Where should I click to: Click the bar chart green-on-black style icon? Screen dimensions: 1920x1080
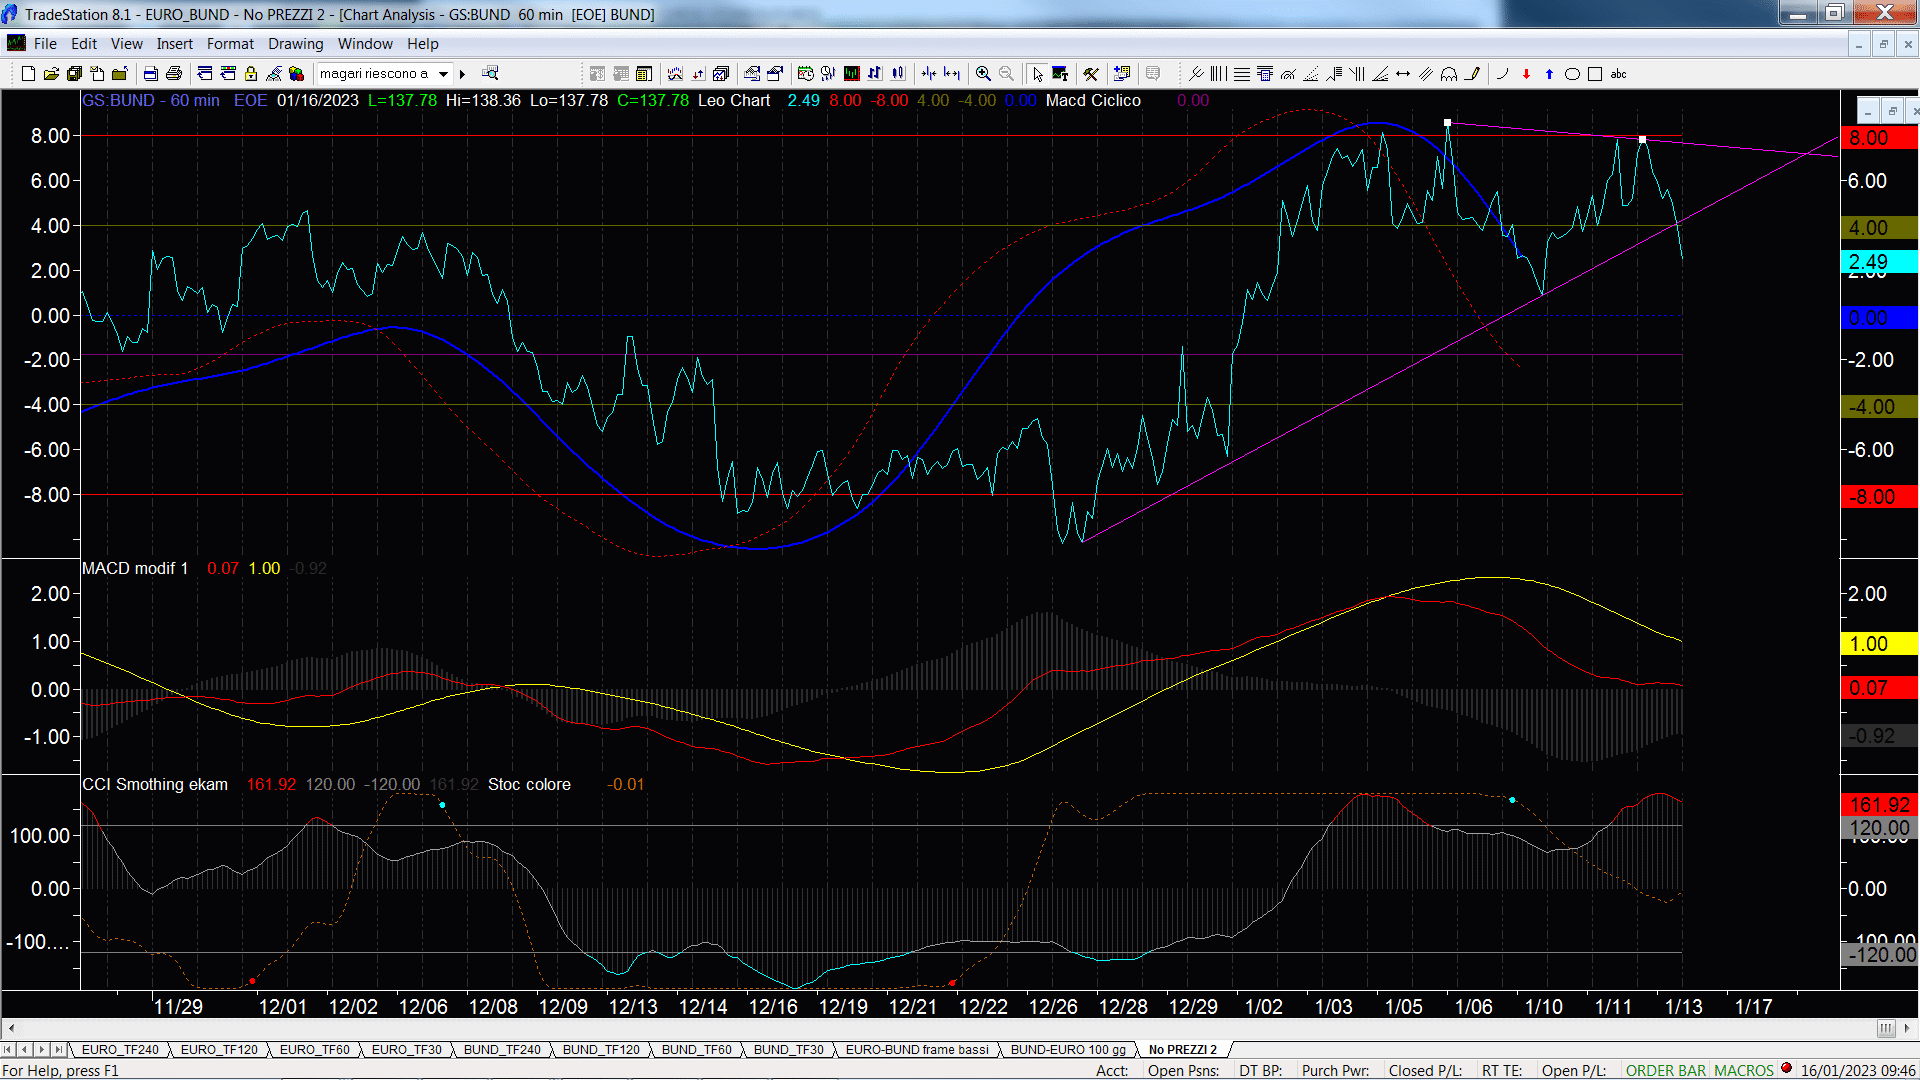[x=852, y=73]
